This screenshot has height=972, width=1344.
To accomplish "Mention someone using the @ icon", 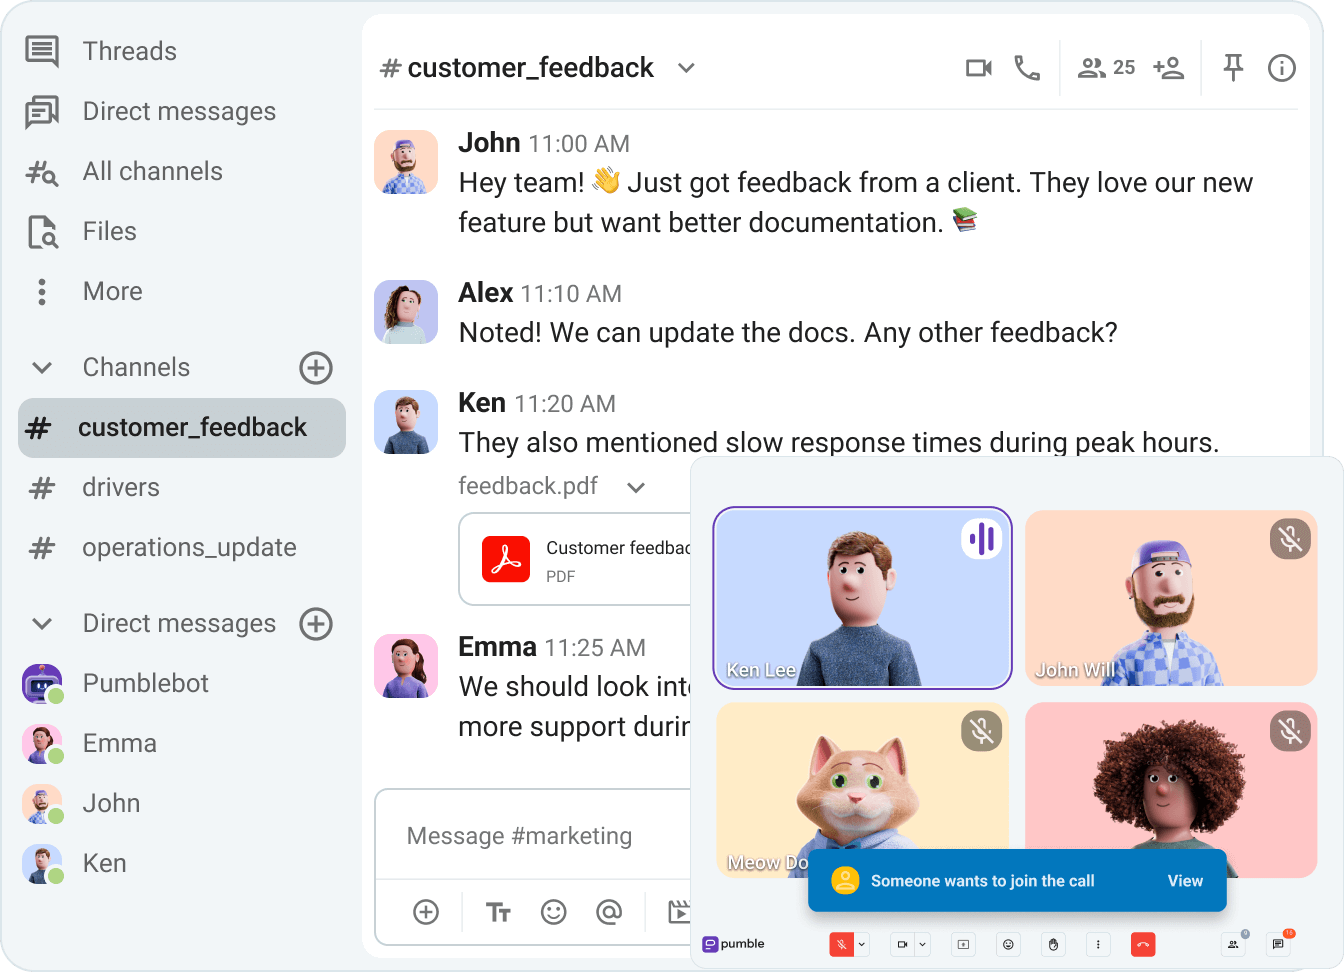I will click(x=609, y=912).
